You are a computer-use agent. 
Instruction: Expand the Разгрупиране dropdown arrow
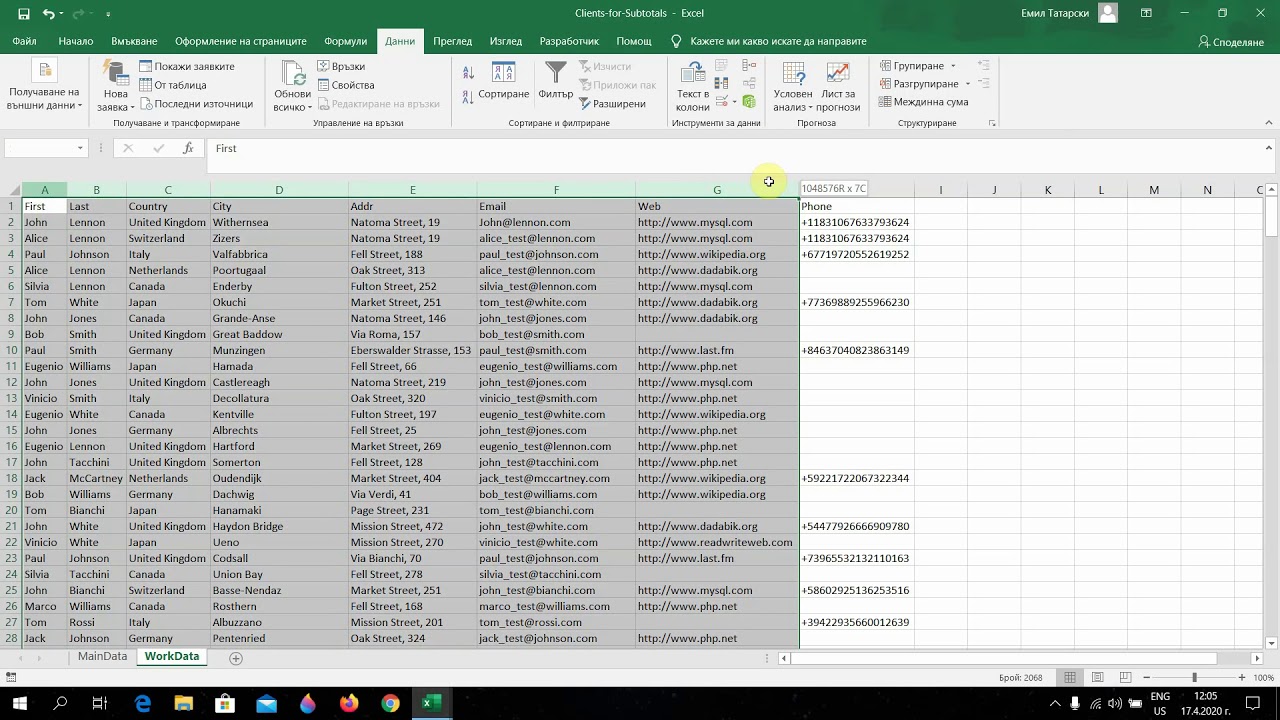[967, 84]
